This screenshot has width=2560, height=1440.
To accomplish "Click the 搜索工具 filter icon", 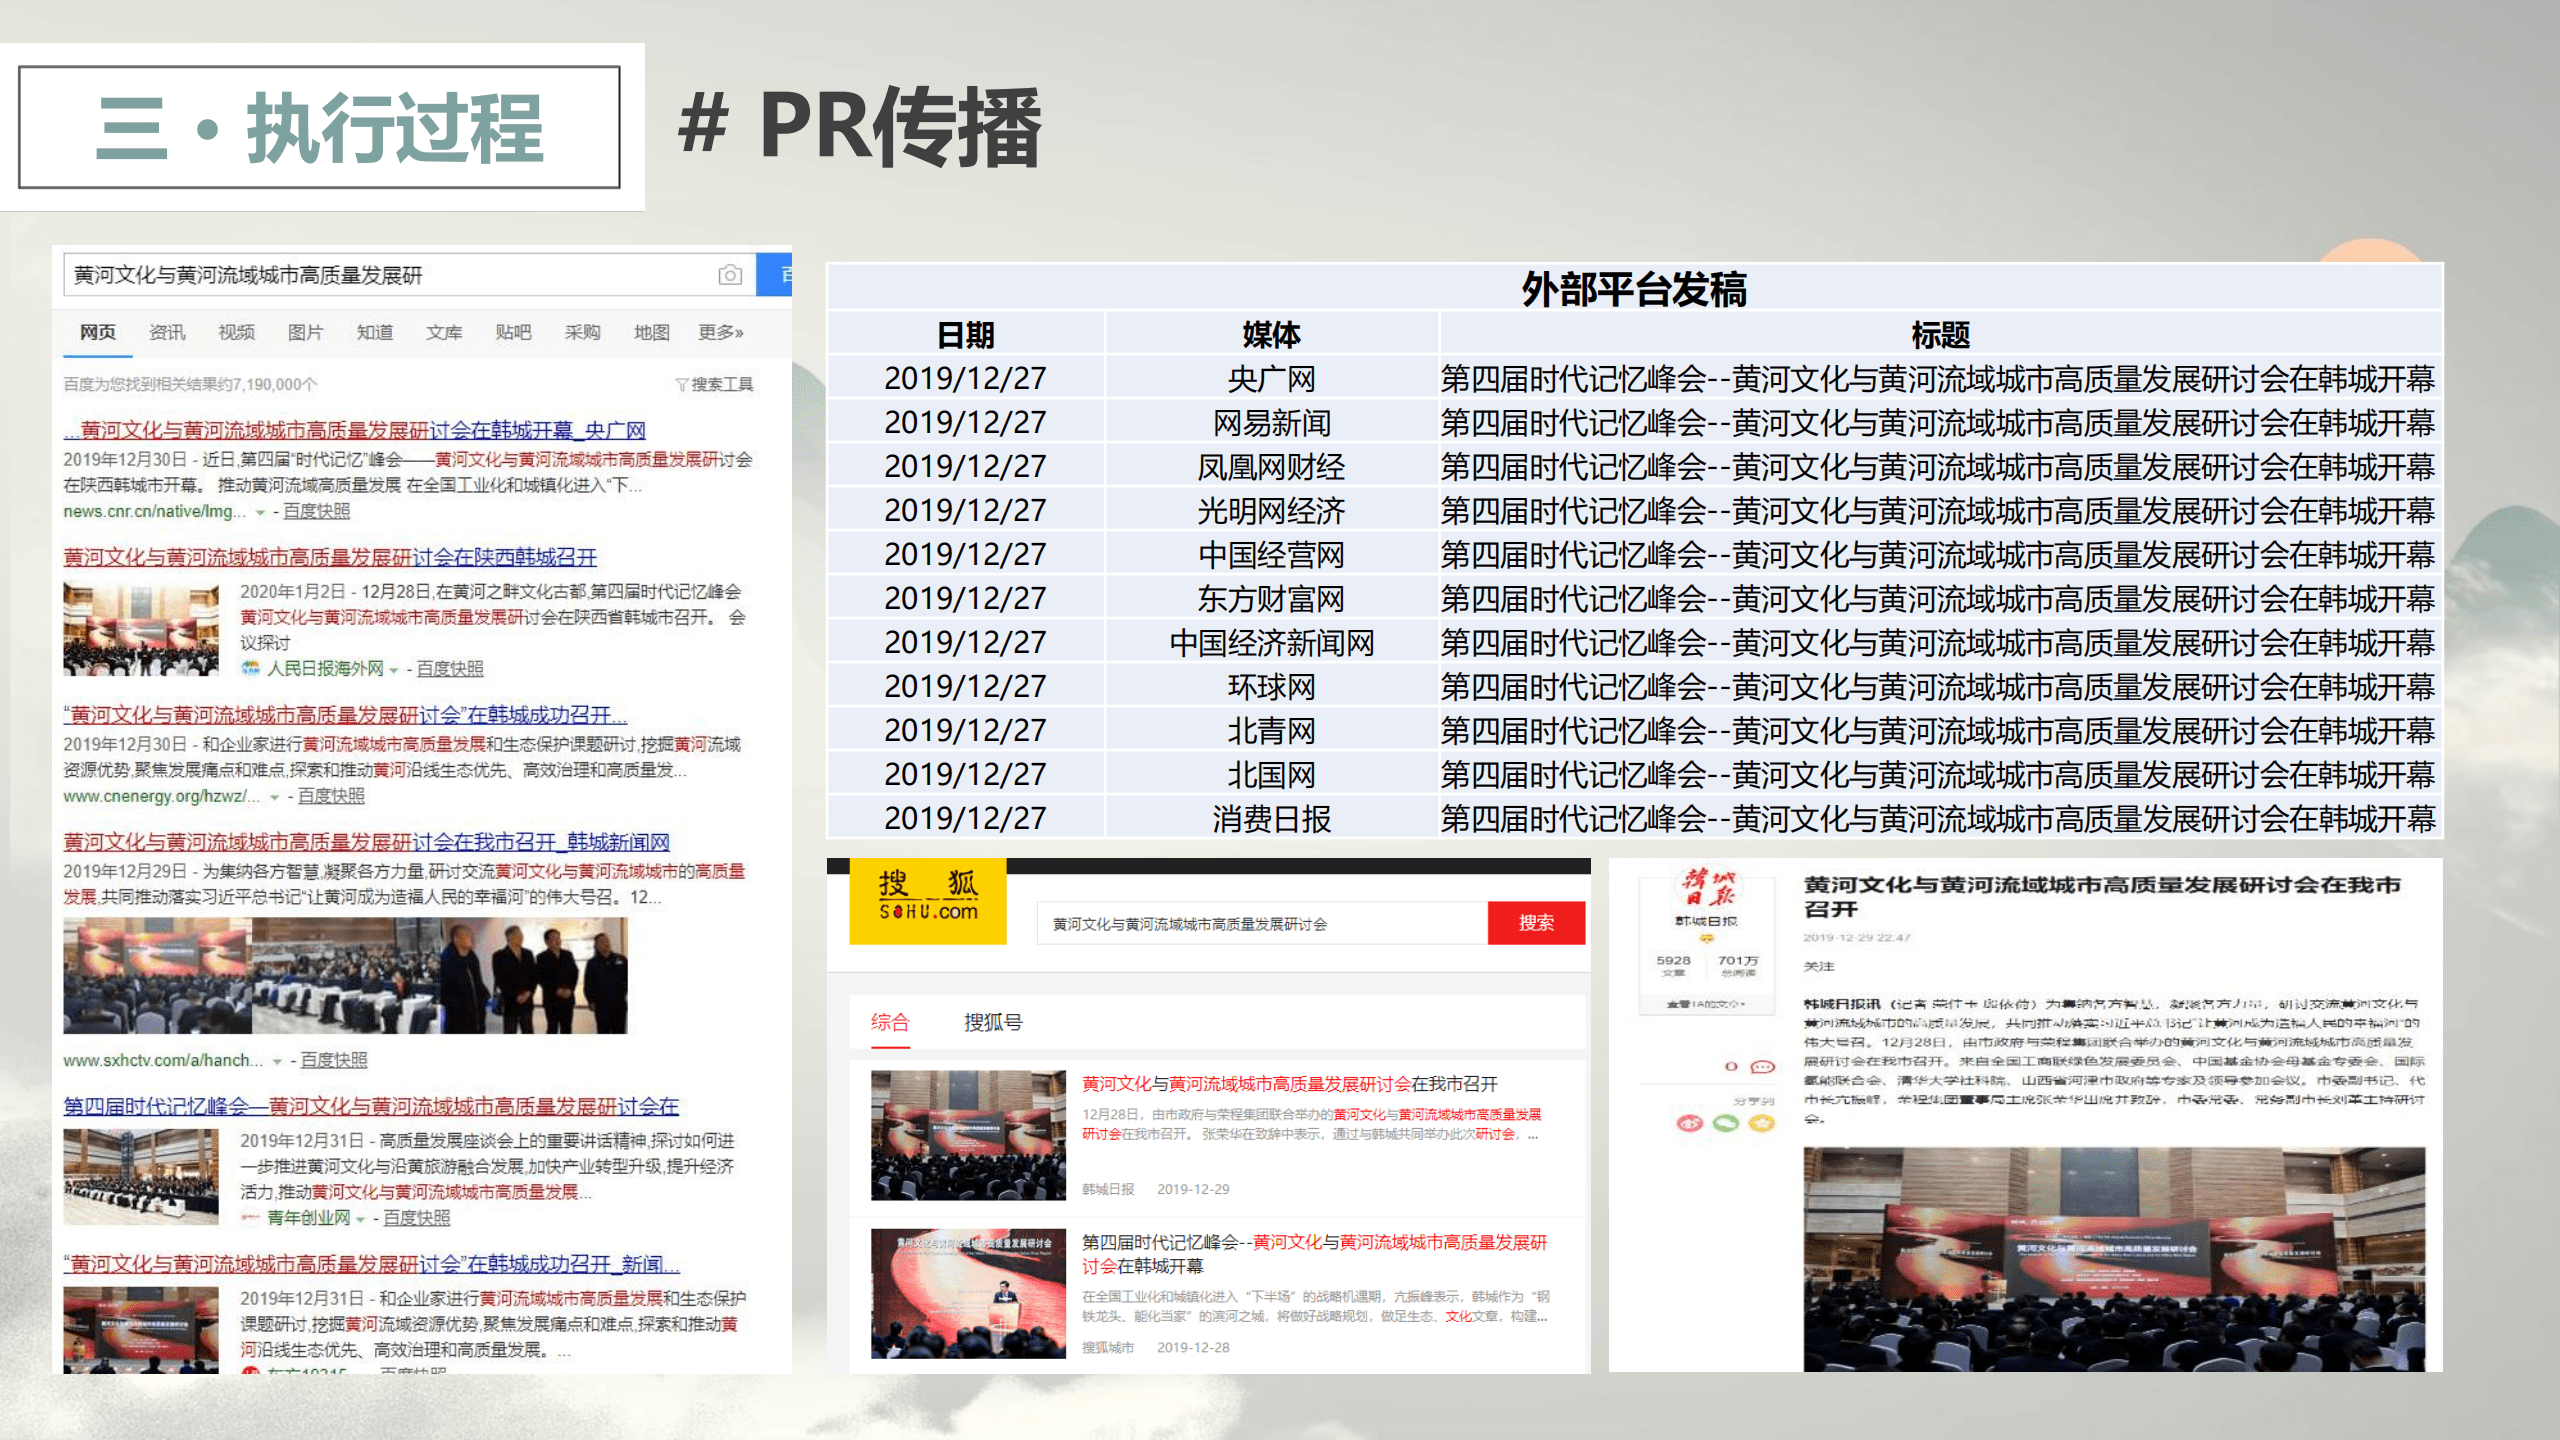I will click(x=681, y=385).
